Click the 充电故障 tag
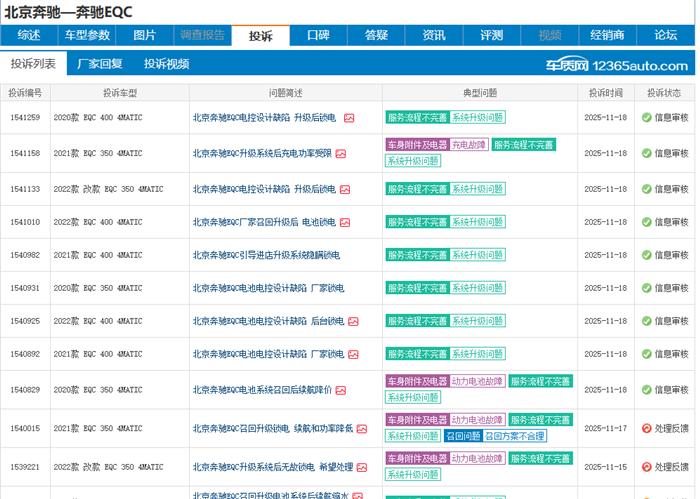The height and width of the screenshot is (499, 700). click(x=468, y=145)
